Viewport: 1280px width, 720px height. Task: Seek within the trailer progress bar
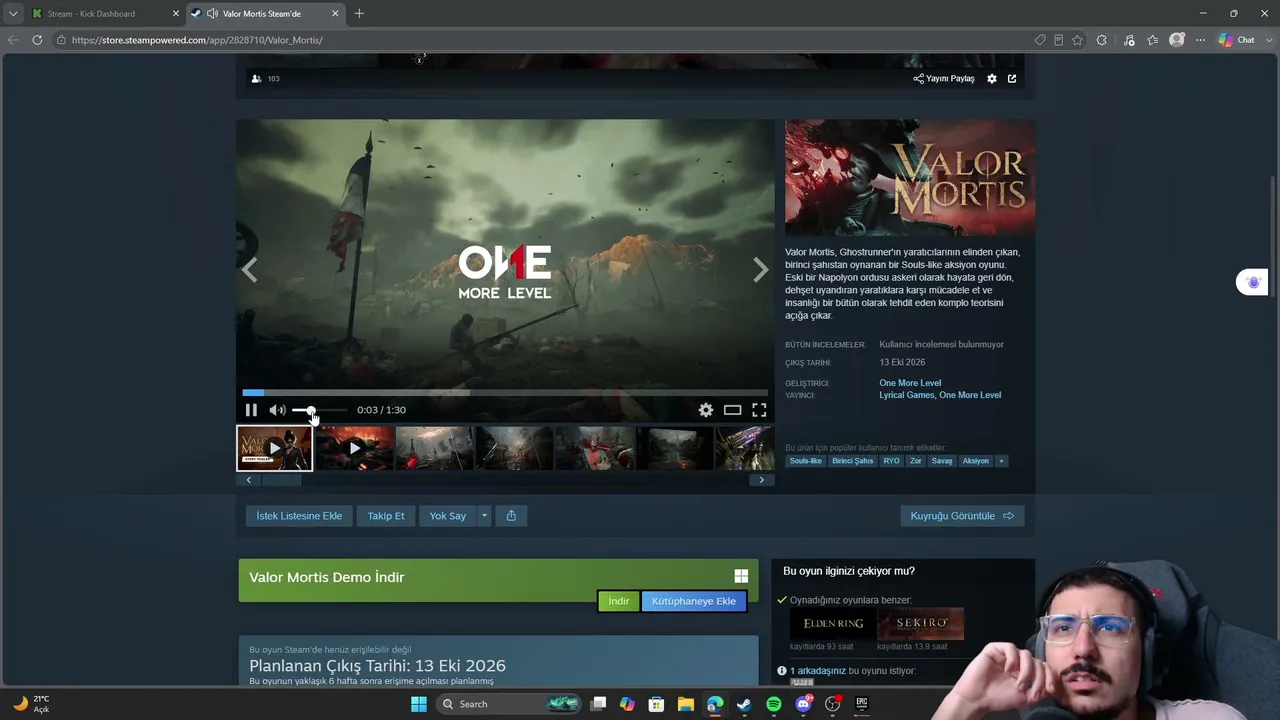pyautogui.click(x=505, y=393)
